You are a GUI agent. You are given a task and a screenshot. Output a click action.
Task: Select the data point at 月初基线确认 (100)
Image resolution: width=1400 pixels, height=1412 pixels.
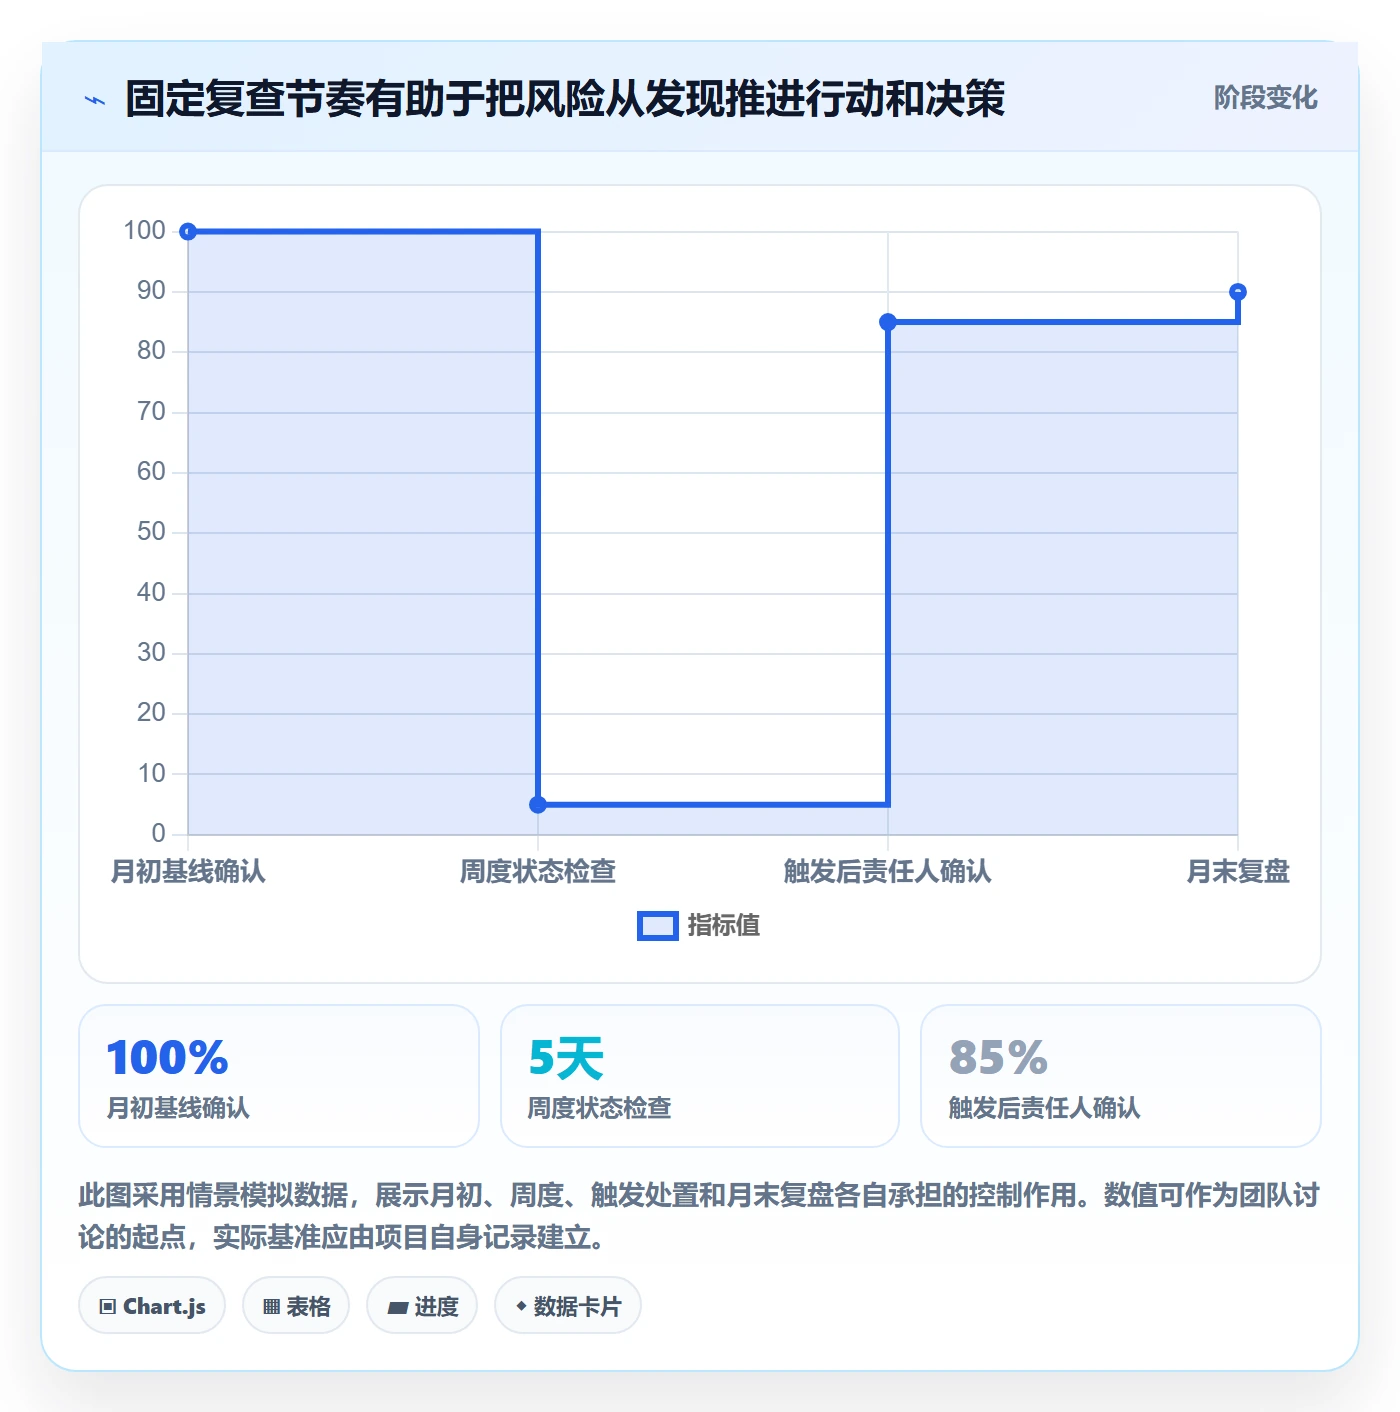[x=188, y=232]
